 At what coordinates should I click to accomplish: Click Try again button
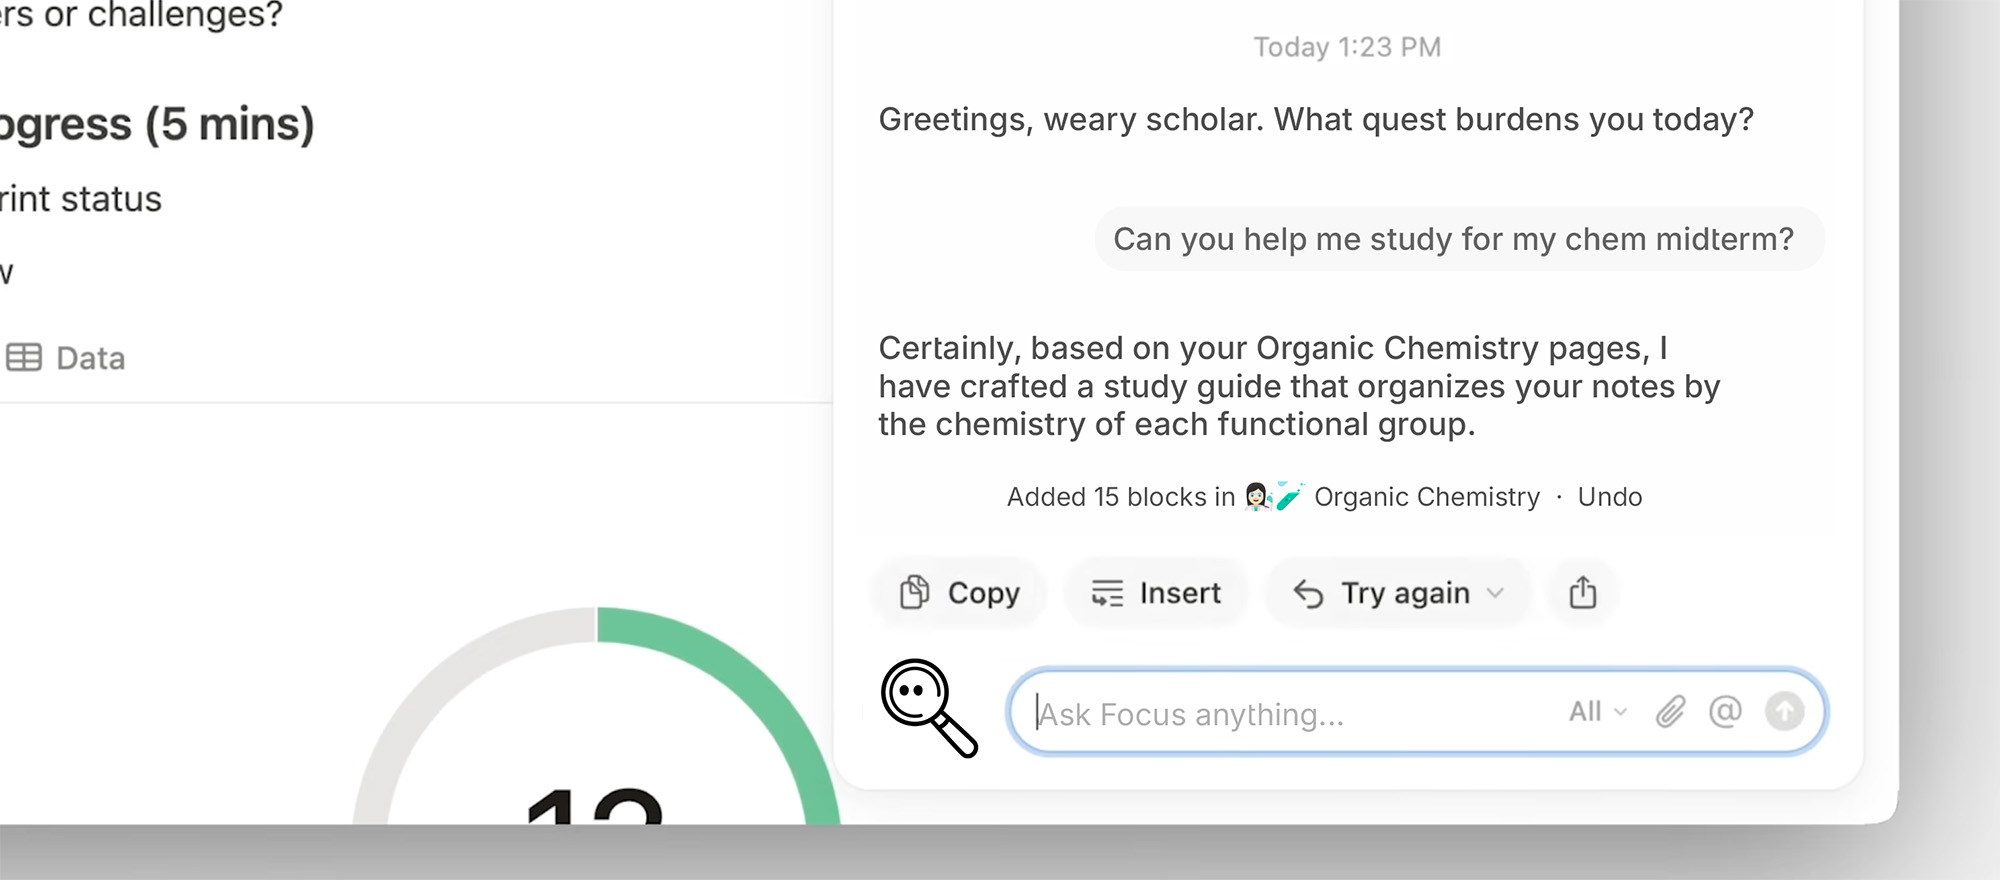coord(1398,593)
